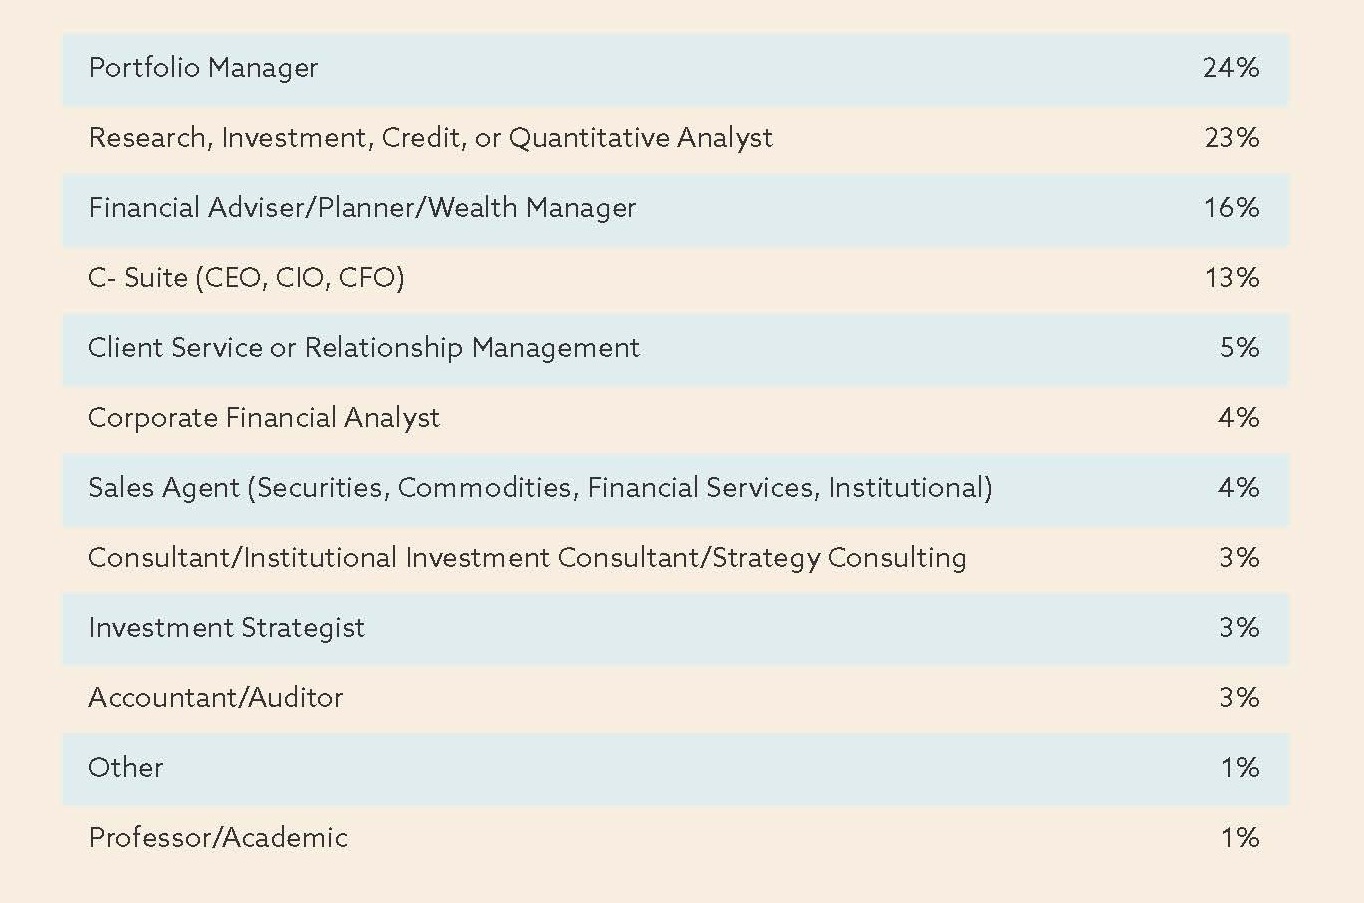Image resolution: width=1364 pixels, height=903 pixels.
Task: Select the Corporate Financial Analyst row
Action: 676,418
